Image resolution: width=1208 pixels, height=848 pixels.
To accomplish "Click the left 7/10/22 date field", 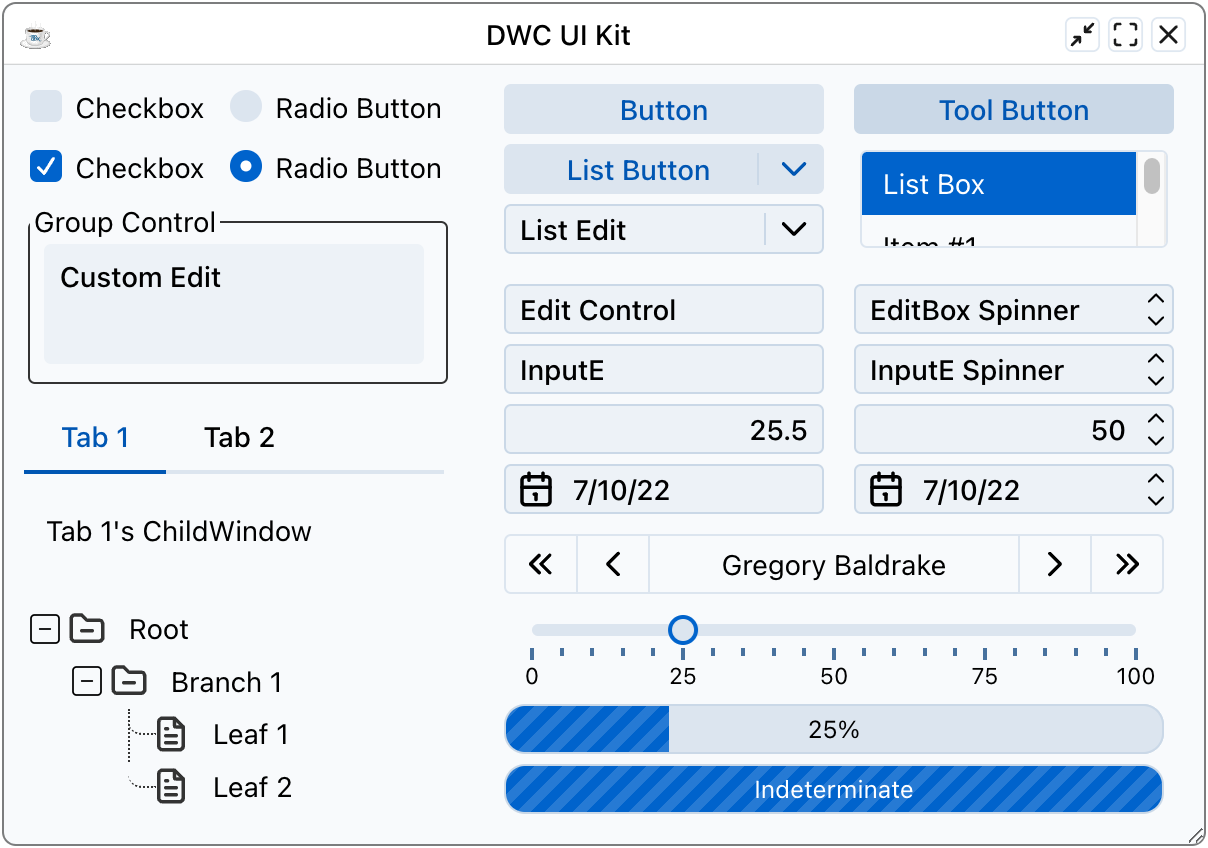I will (664, 490).
